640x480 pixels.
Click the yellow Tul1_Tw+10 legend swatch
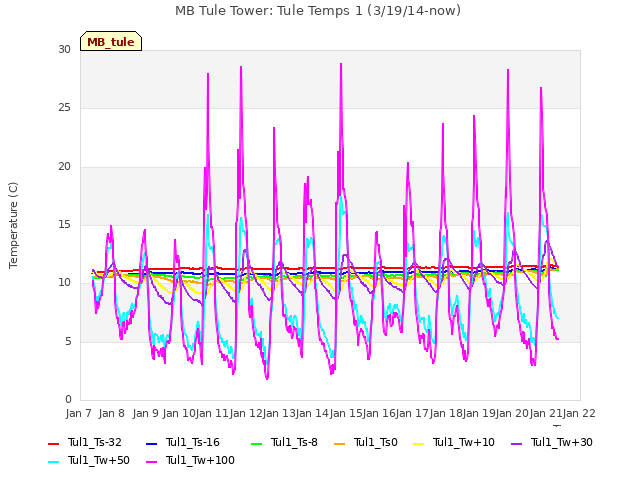(x=418, y=443)
